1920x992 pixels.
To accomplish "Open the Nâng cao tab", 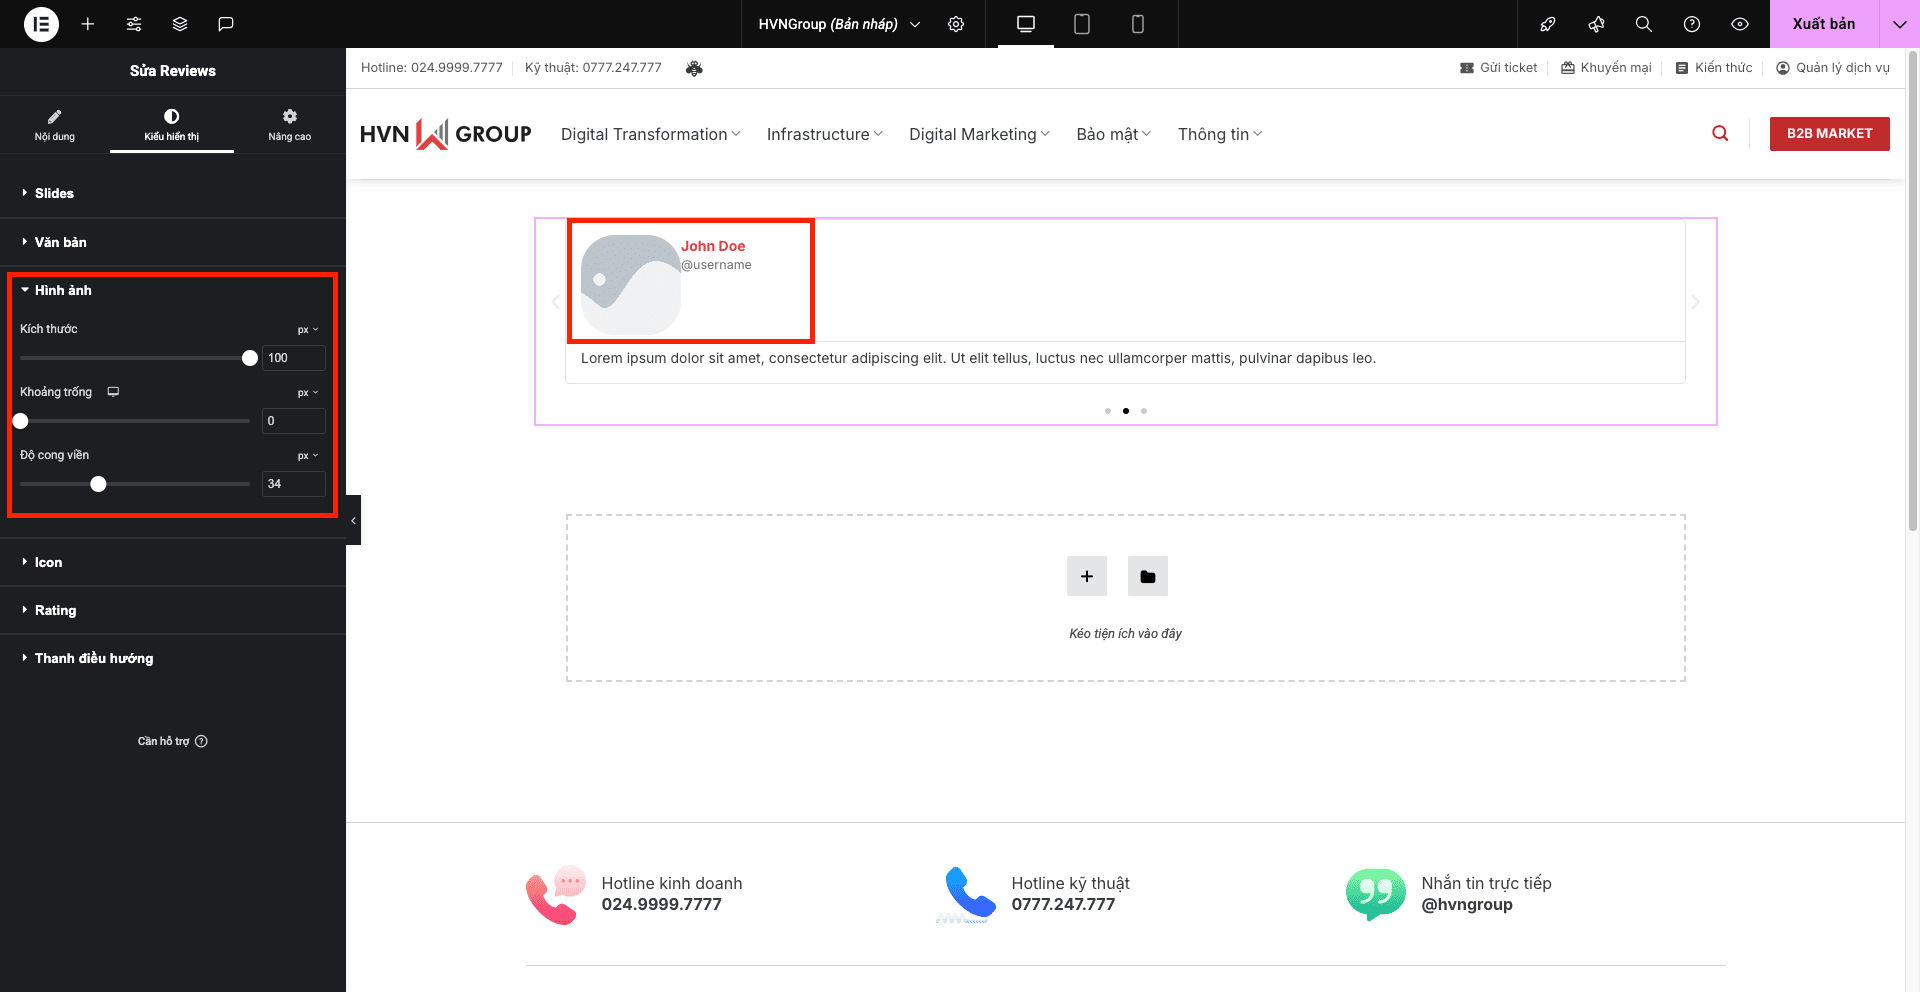I will click(x=289, y=124).
